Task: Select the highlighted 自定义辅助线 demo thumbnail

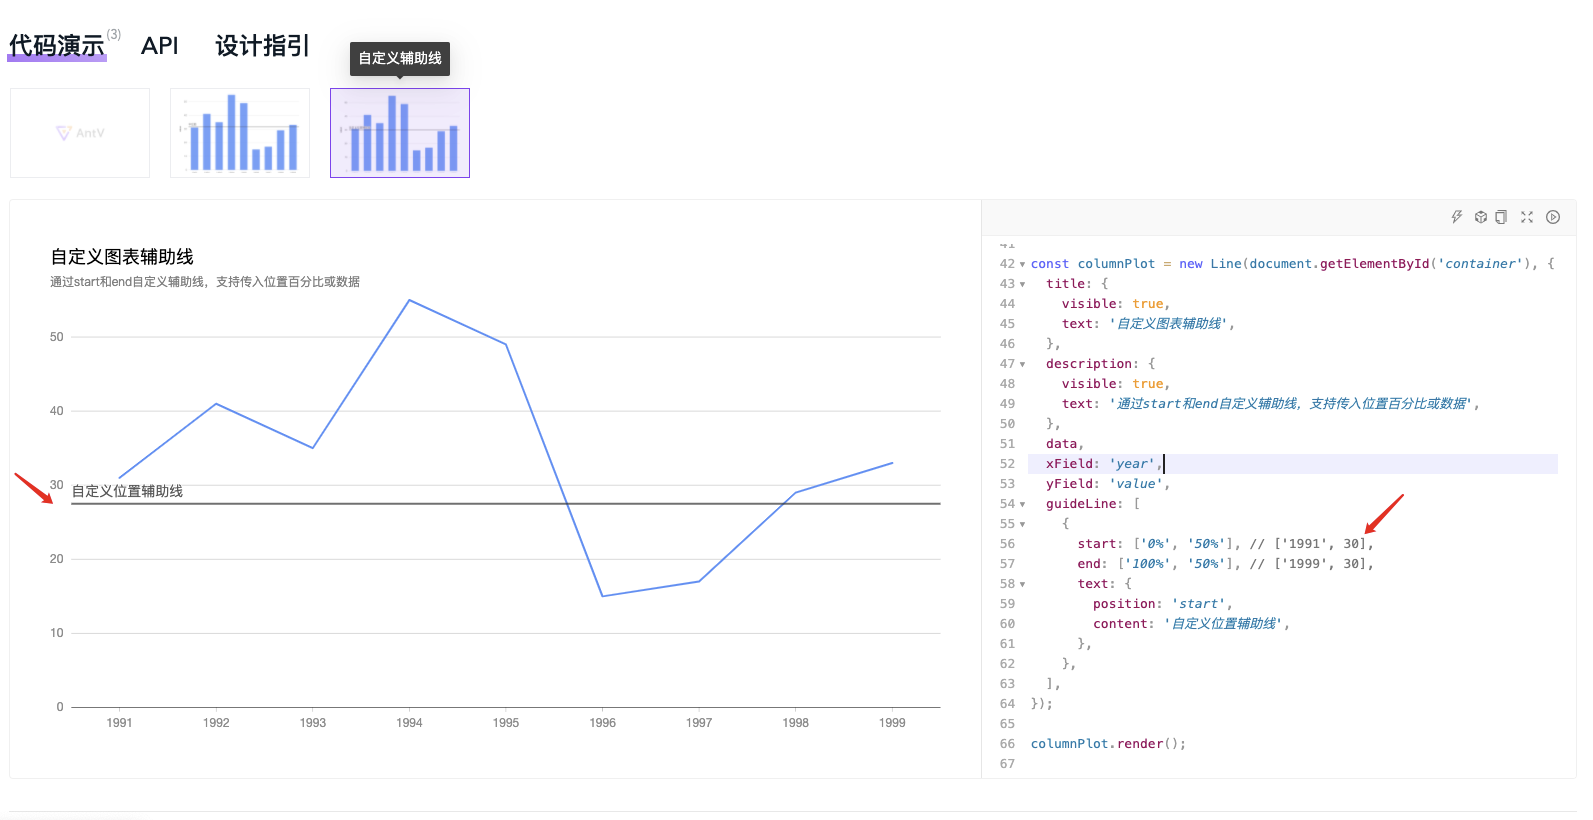Action: (x=400, y=133)
